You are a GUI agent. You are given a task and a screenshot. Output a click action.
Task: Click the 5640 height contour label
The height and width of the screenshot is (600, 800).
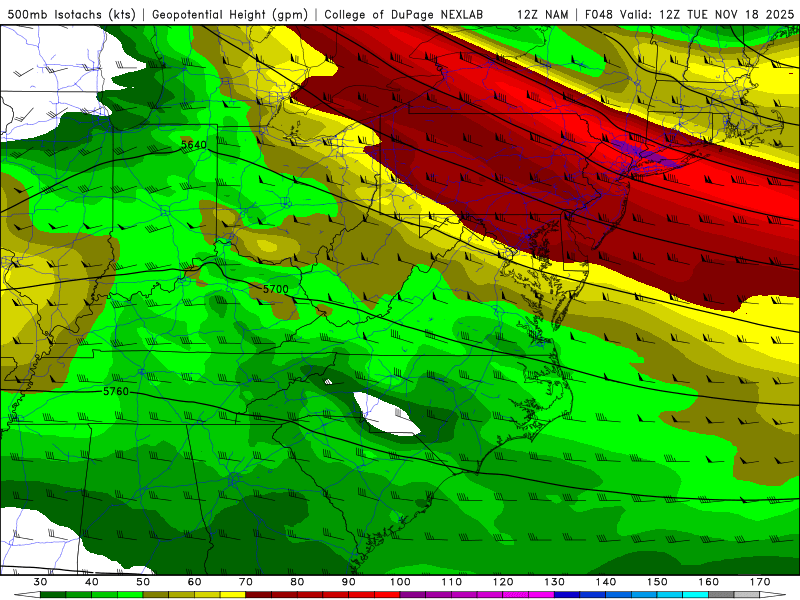194,145
